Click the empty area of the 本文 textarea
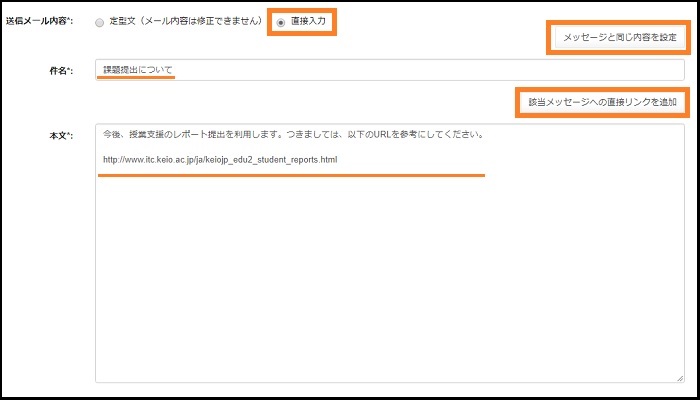 tap(390, 280)
